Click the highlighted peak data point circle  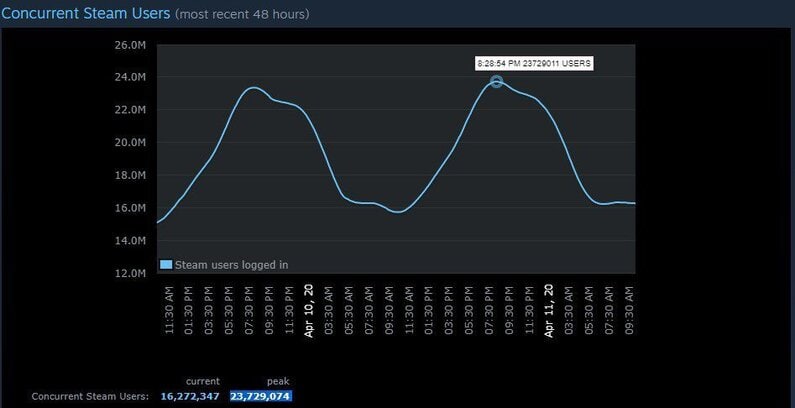(496, 81)
